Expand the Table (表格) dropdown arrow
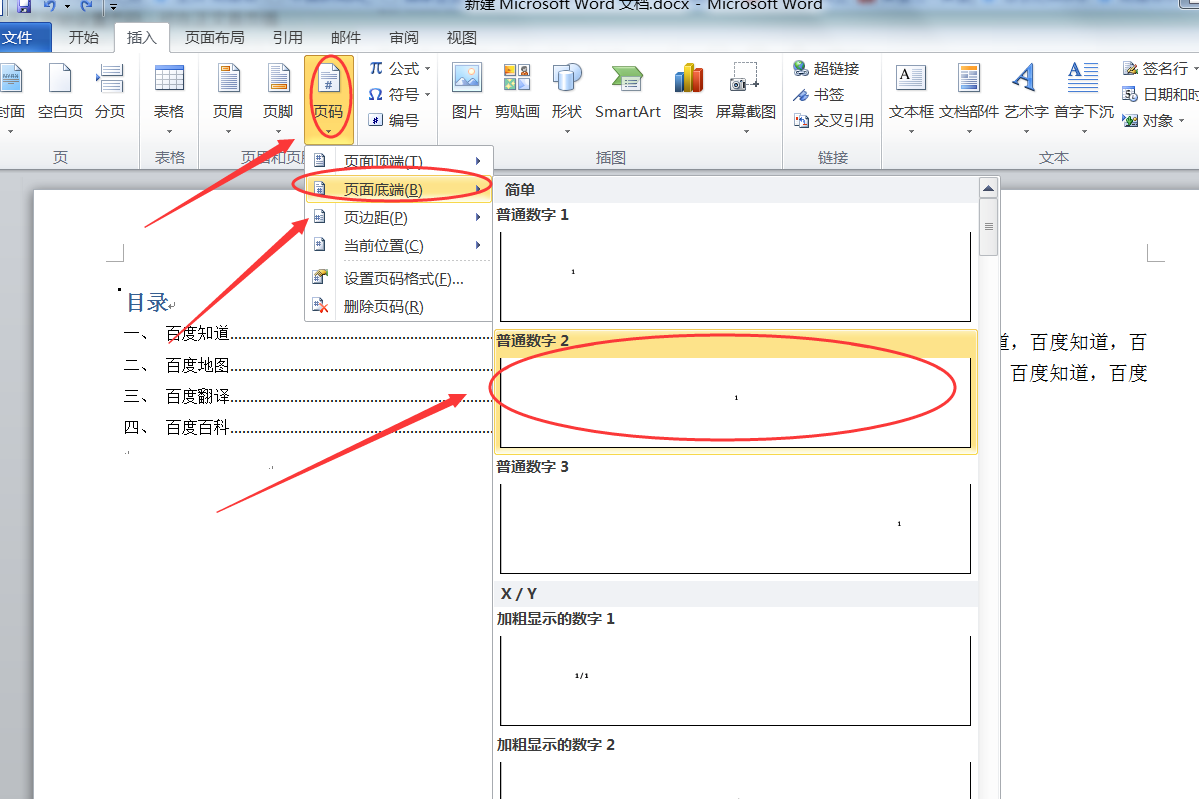The height and width of the screenshot is (799, 1199). point(169,131)
